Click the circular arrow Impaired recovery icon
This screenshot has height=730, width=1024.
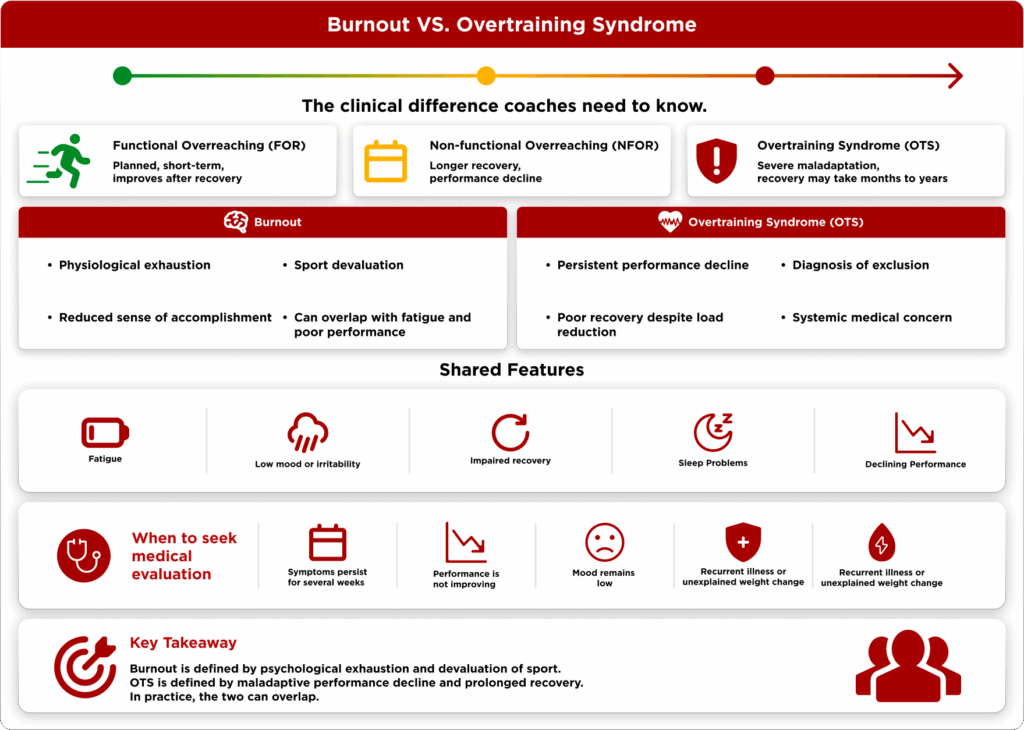click(x=510, y=432)
